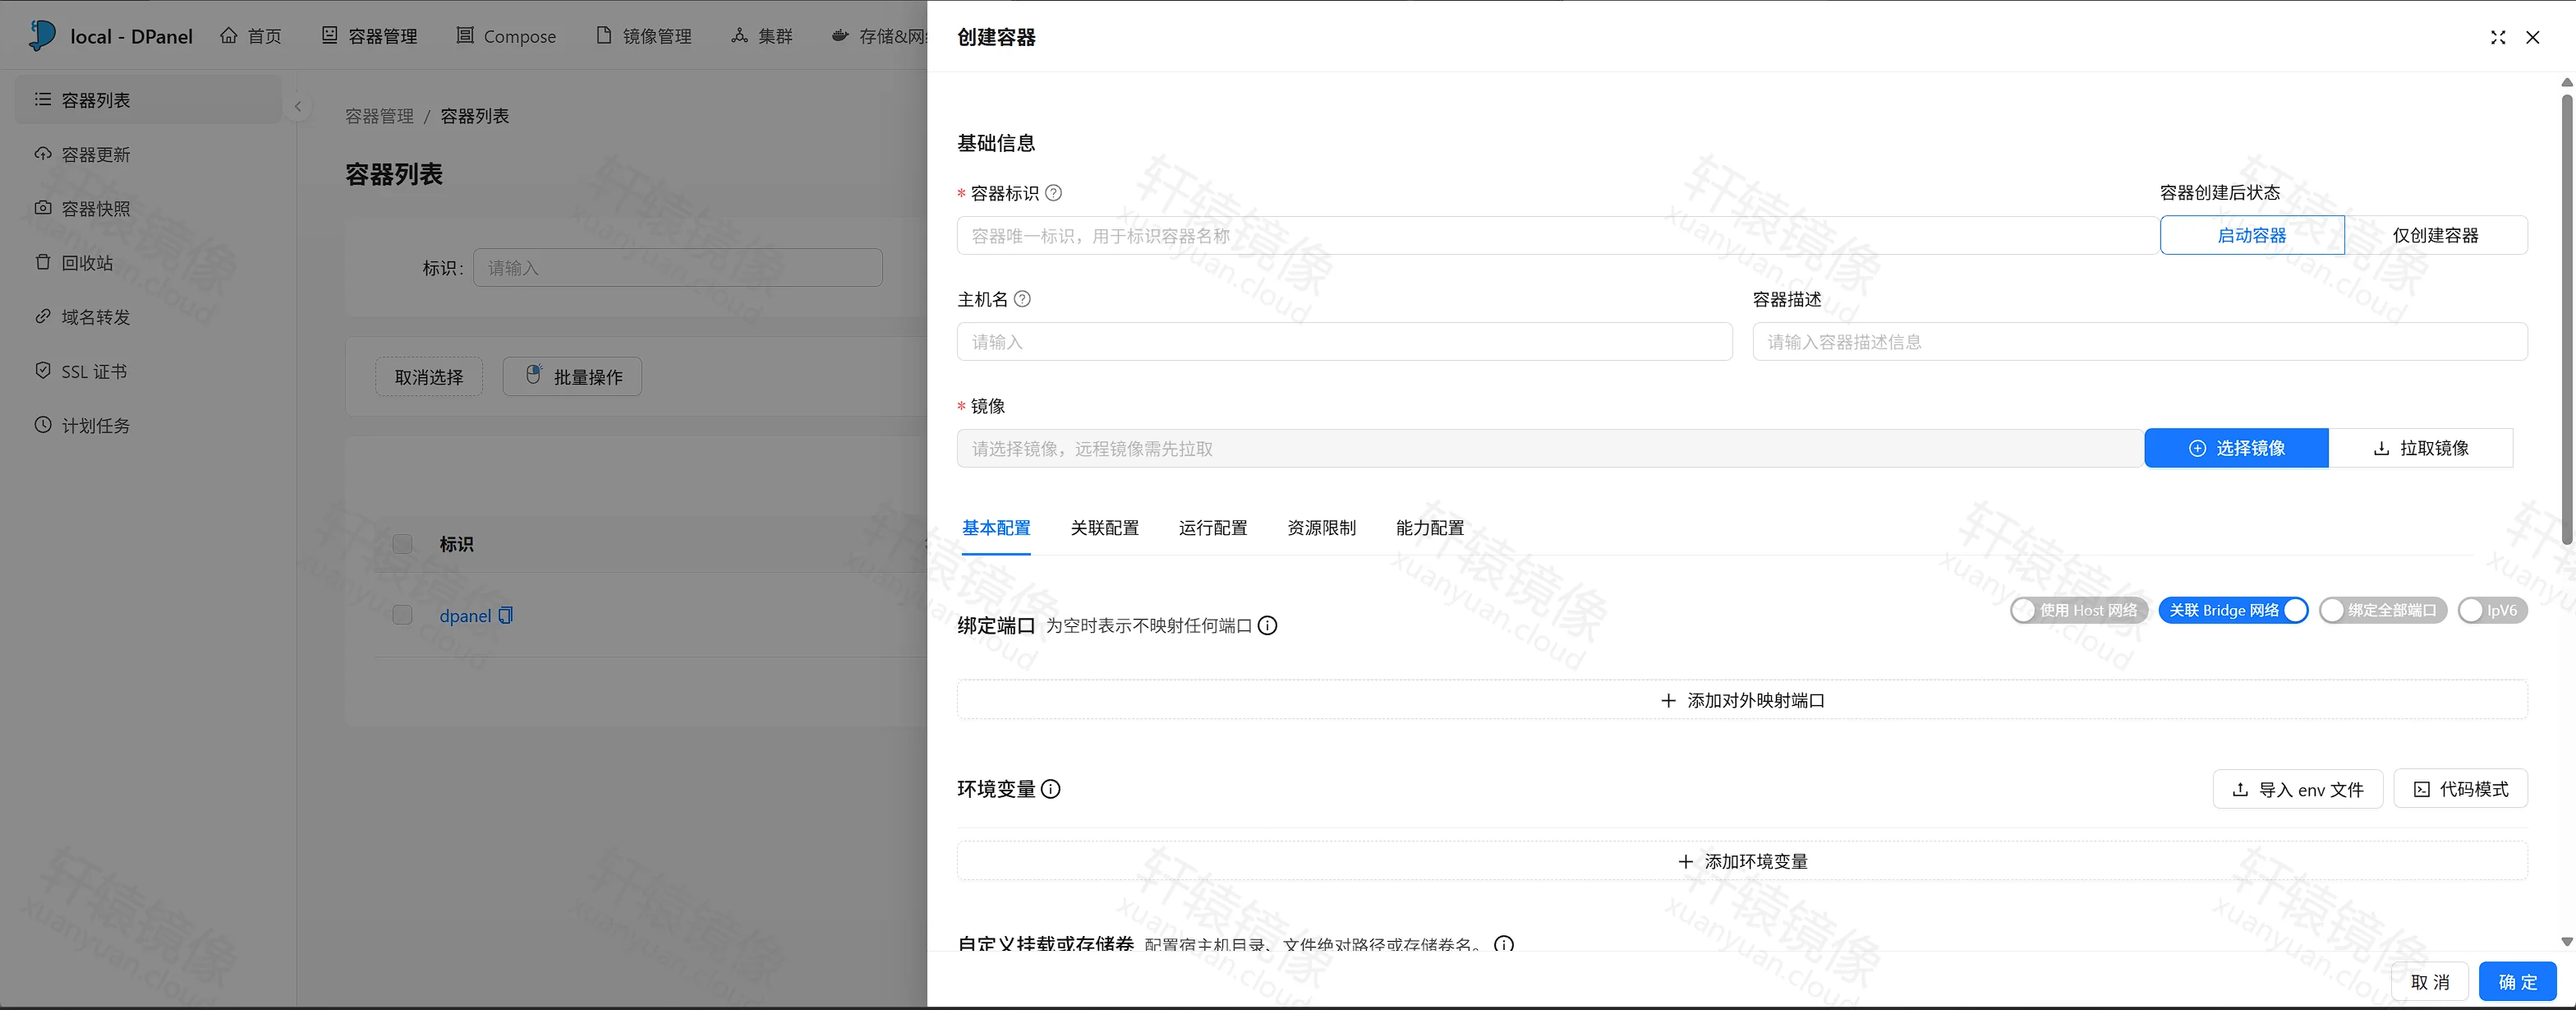Open 容器快照 in the sidebar
Image resolution: width=2576 pixels, height=1010 pixels.
click(148, 208)
